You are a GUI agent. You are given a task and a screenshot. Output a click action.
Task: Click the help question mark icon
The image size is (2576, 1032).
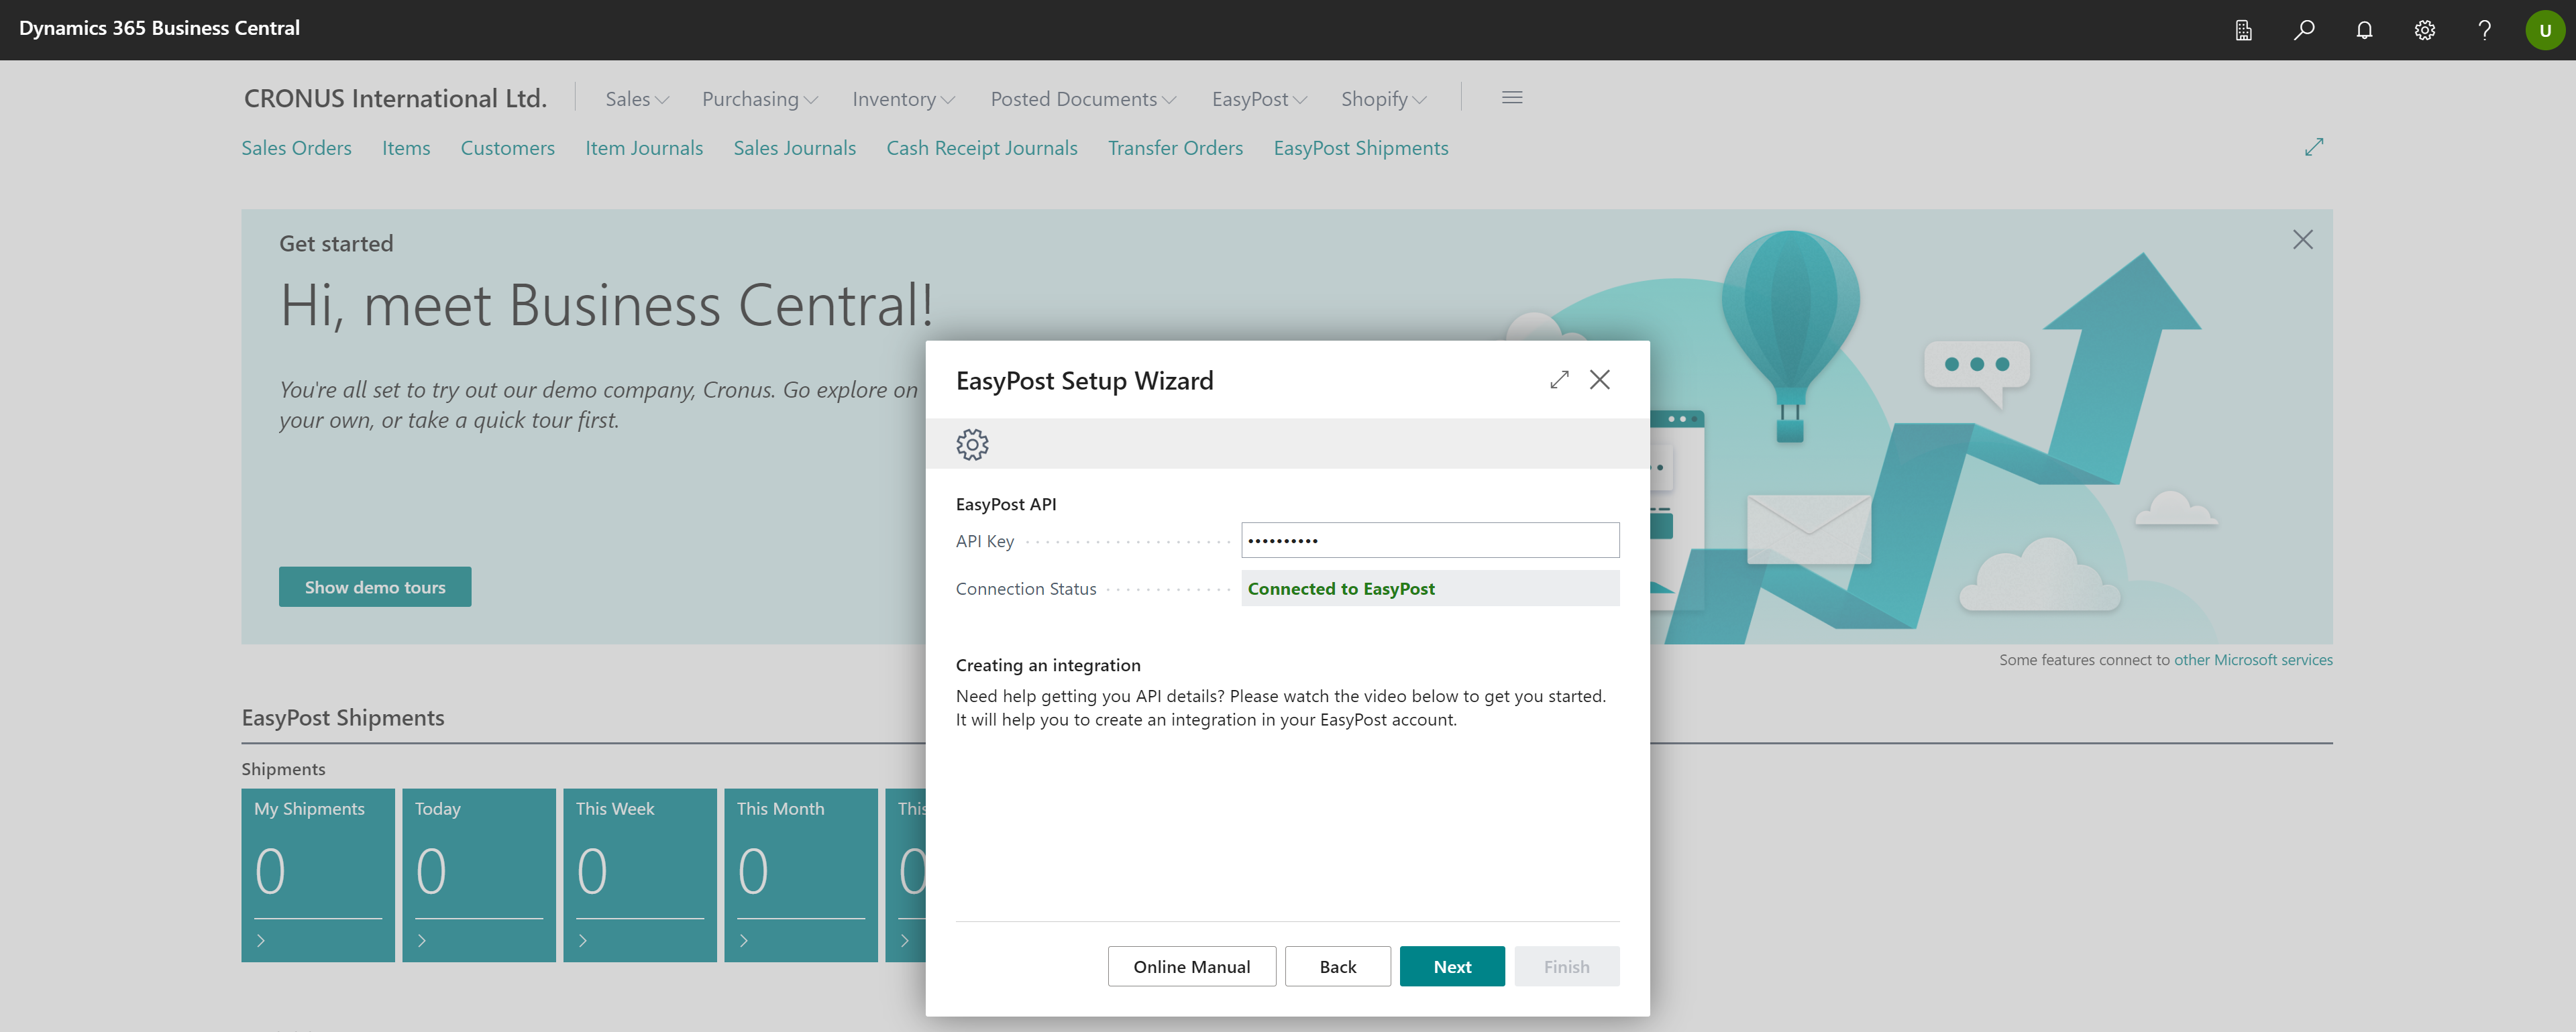(x=2484, y=30)
